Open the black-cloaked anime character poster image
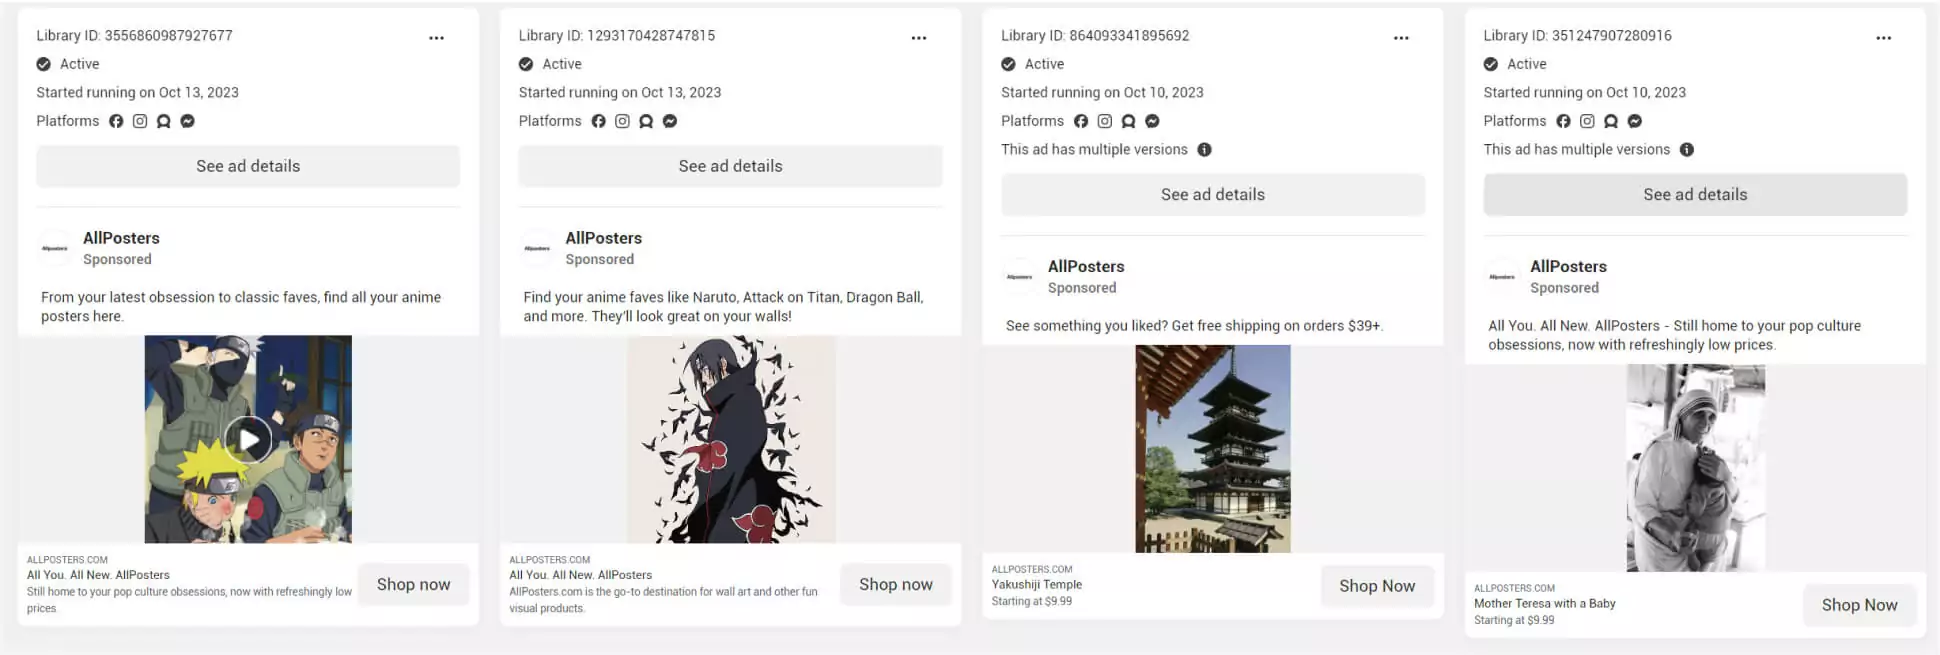Image resolution: width=1940 pixels, height=655 pixels. (731, 439)
